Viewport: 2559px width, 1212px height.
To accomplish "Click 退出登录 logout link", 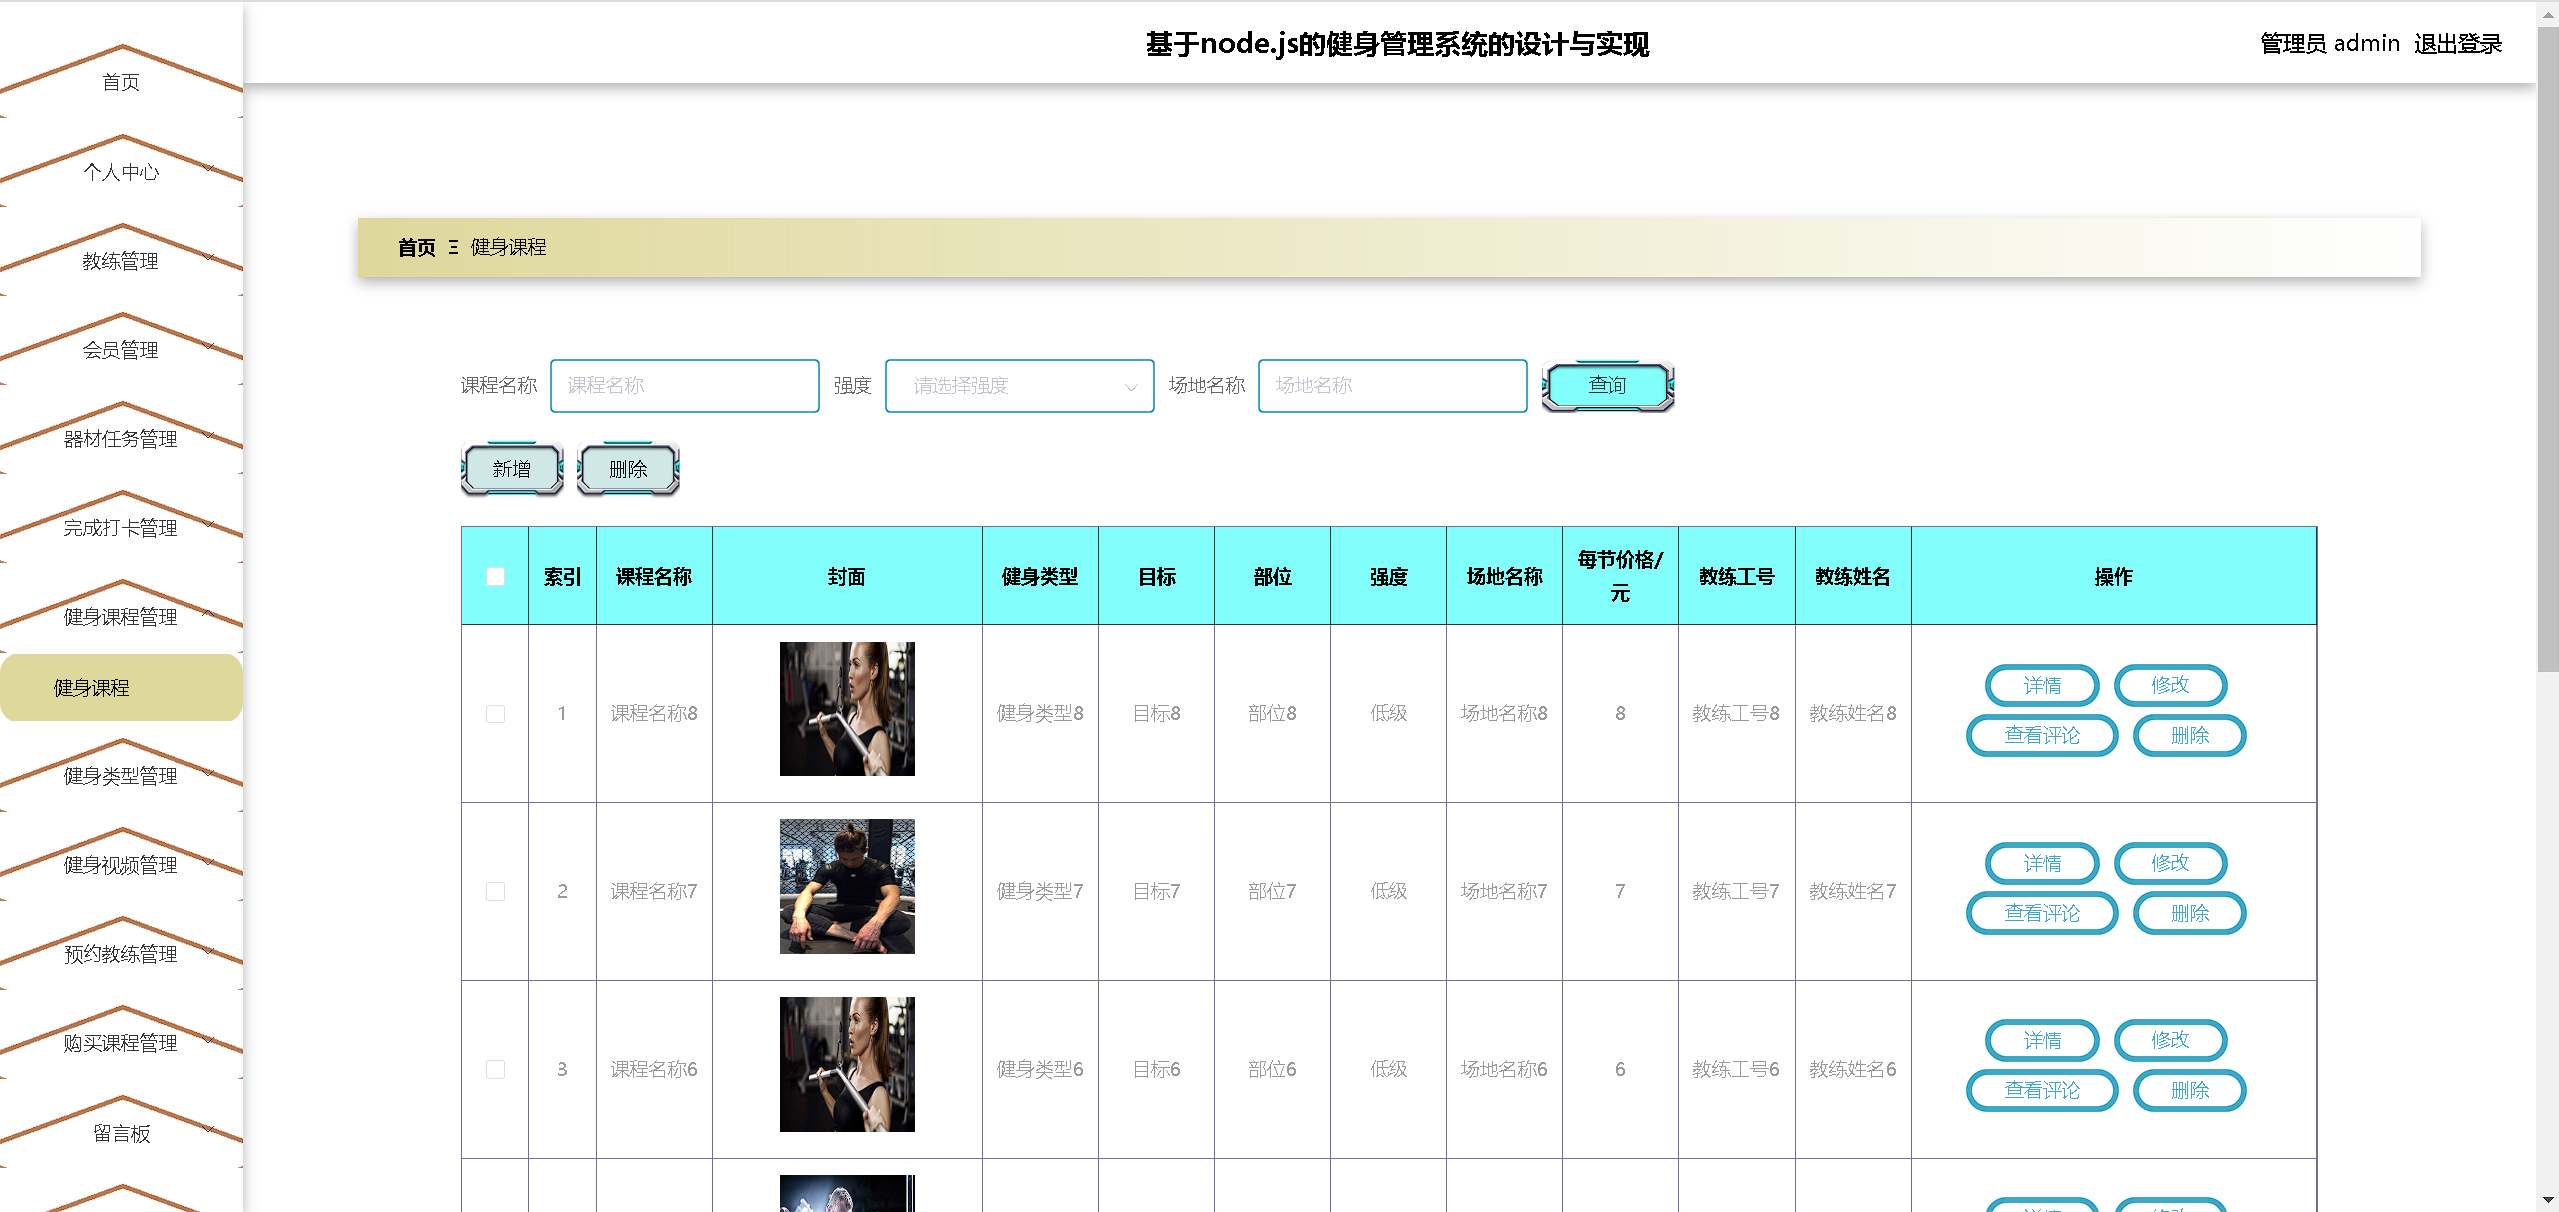I will 2457,44.
